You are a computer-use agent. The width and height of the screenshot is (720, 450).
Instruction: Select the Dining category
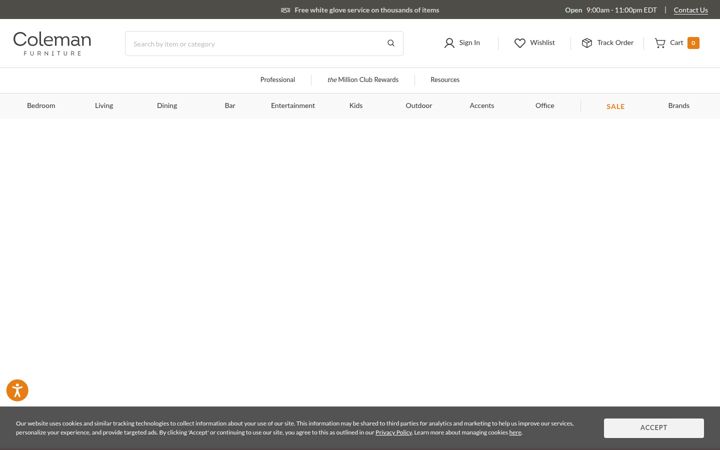[x=167, y=106]
